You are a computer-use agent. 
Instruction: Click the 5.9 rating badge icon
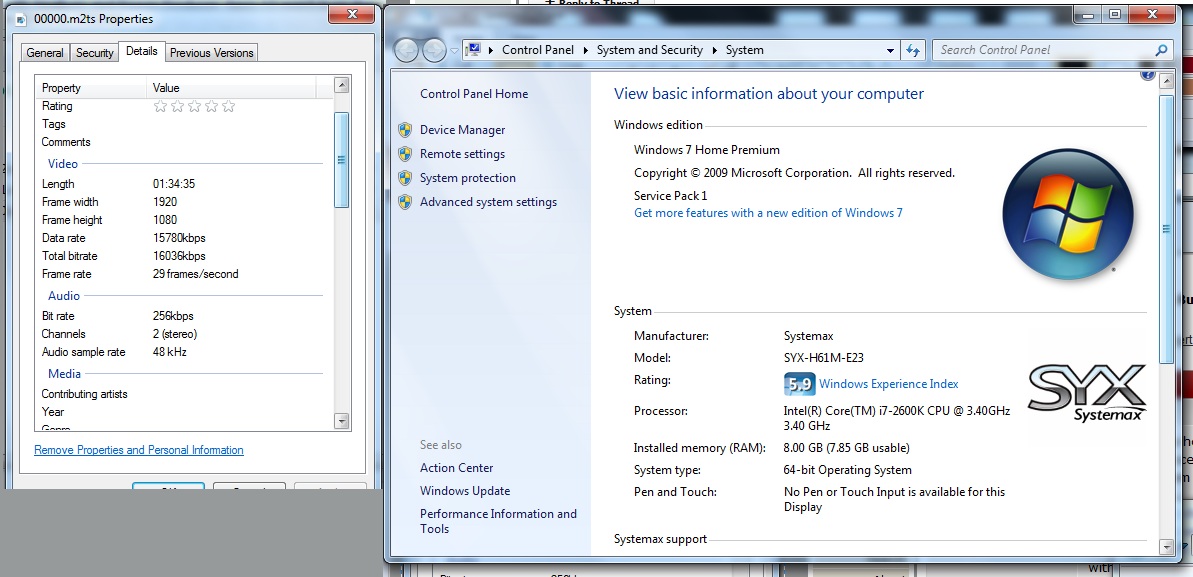pos(799,384)
